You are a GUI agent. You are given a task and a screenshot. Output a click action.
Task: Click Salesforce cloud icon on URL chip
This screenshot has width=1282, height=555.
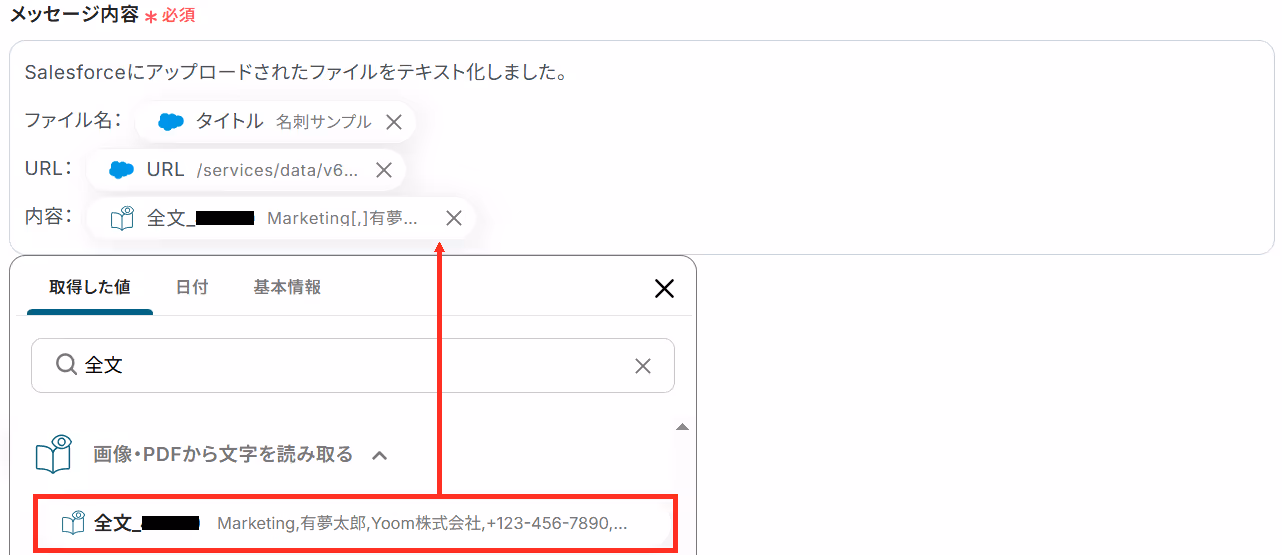[x=121, y=170]
